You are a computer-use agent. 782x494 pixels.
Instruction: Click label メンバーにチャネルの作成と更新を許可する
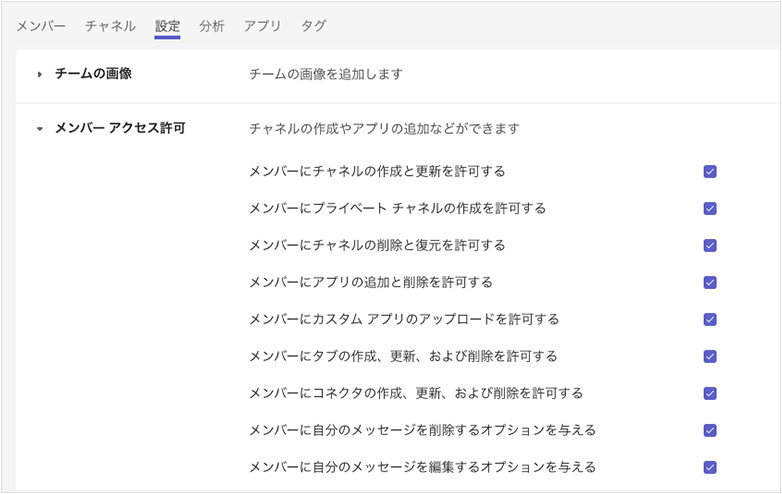coord(378,171)
